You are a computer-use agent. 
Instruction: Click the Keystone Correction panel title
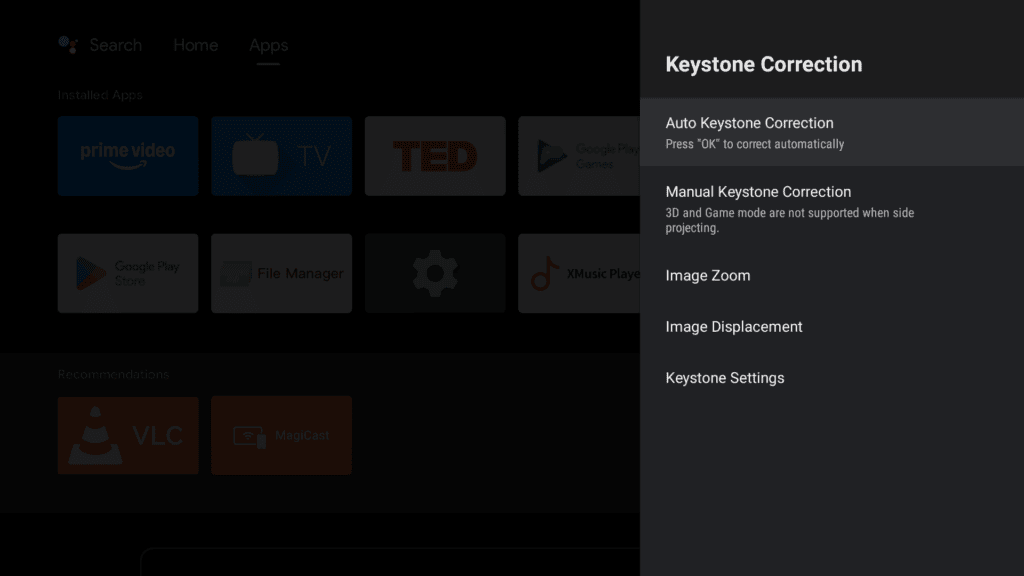(763, 65)
